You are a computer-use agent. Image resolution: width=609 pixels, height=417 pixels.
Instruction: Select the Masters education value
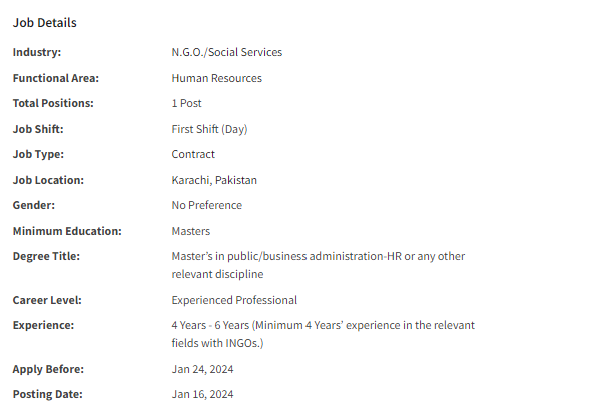pos(191,231)
